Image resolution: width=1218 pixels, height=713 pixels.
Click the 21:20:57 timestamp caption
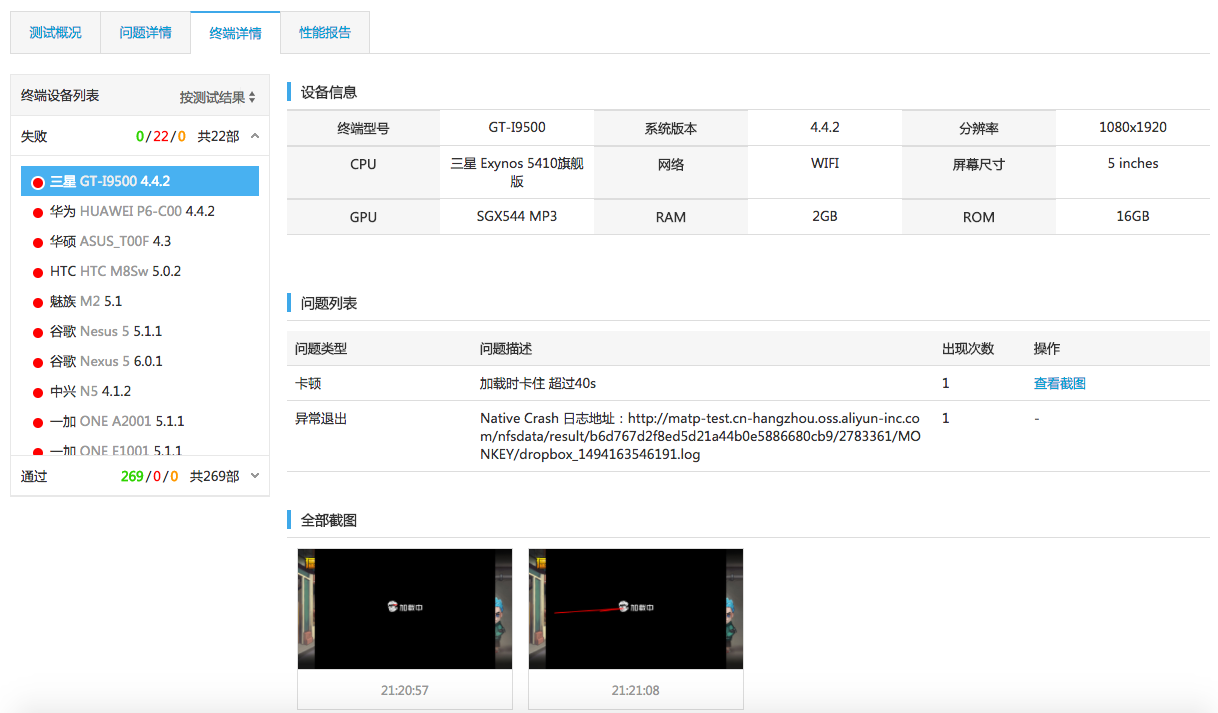(405, 690)
